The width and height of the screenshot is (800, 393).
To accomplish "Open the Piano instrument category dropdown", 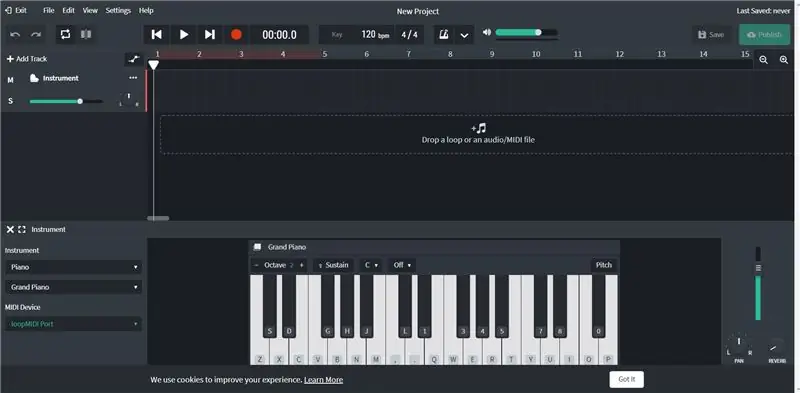I will click(73, 267).
